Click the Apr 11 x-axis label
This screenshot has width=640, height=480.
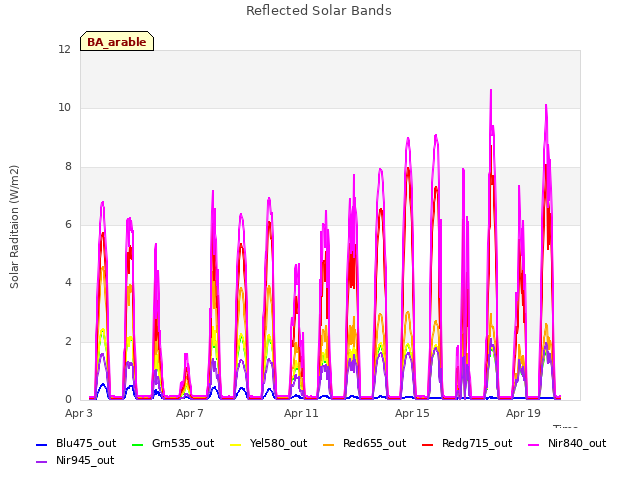click(x=301, y=413)
